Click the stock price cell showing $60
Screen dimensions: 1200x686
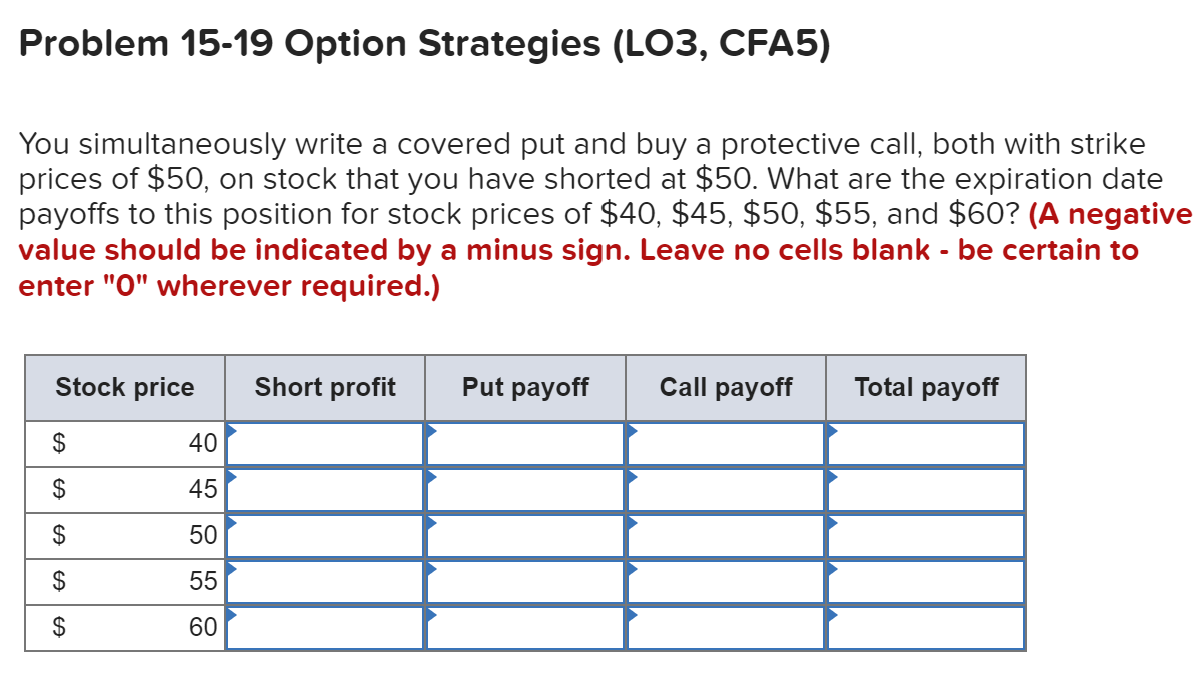click(x=124, y=627)
